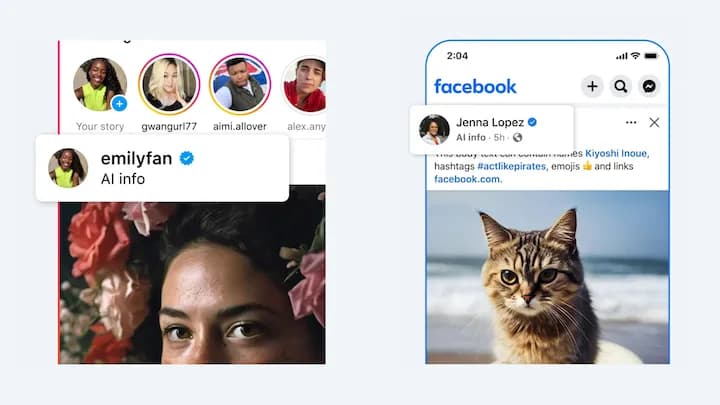Dismiss the post with X icon
The width and height of the screenshot is (720, 405).
click(654, 122)
